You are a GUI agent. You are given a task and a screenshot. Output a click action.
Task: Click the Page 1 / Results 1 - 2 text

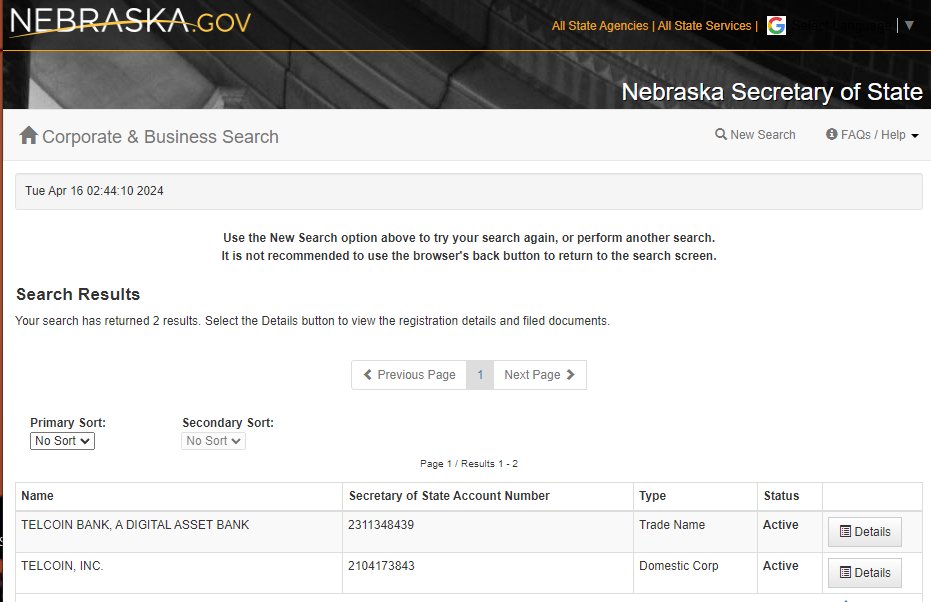(x=469, y=464)
